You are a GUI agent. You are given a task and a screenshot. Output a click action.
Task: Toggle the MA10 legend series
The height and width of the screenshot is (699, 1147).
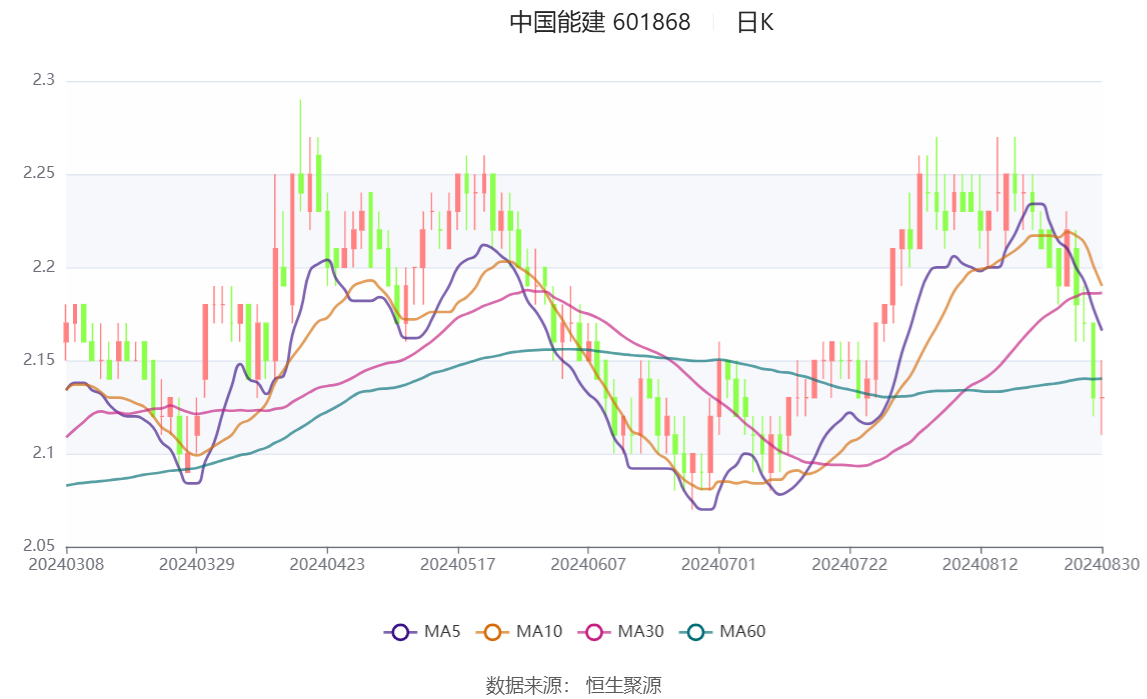(519, 632)
